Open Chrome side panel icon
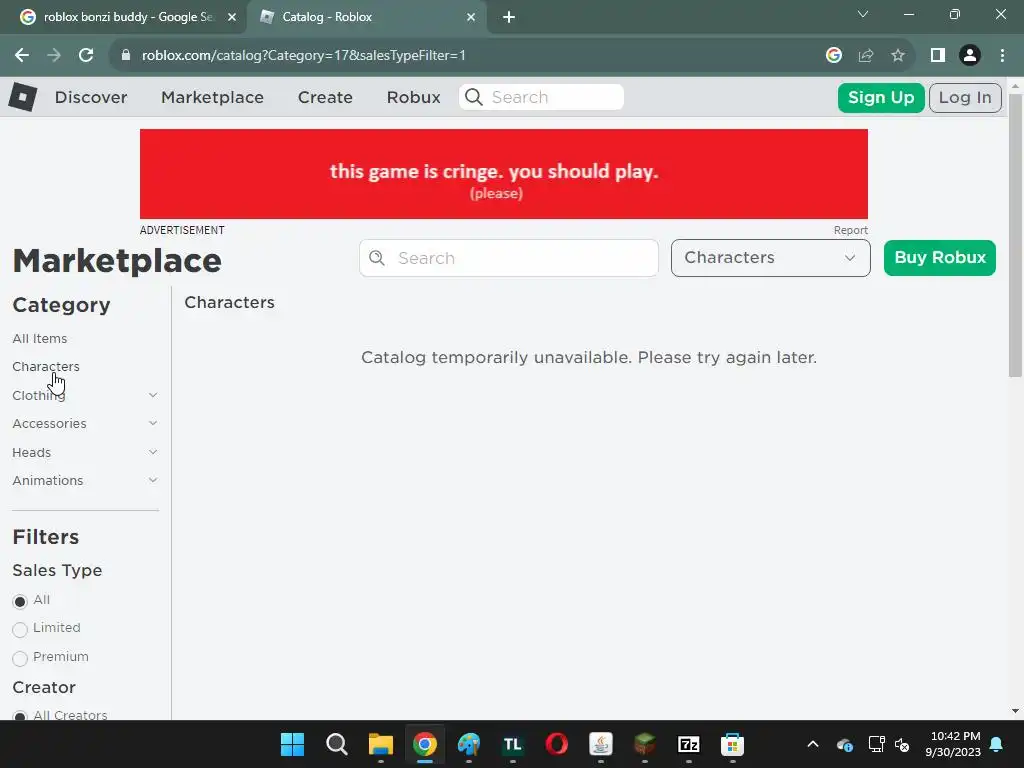Screen dimensions: 1024x768 tap(938, 56)
